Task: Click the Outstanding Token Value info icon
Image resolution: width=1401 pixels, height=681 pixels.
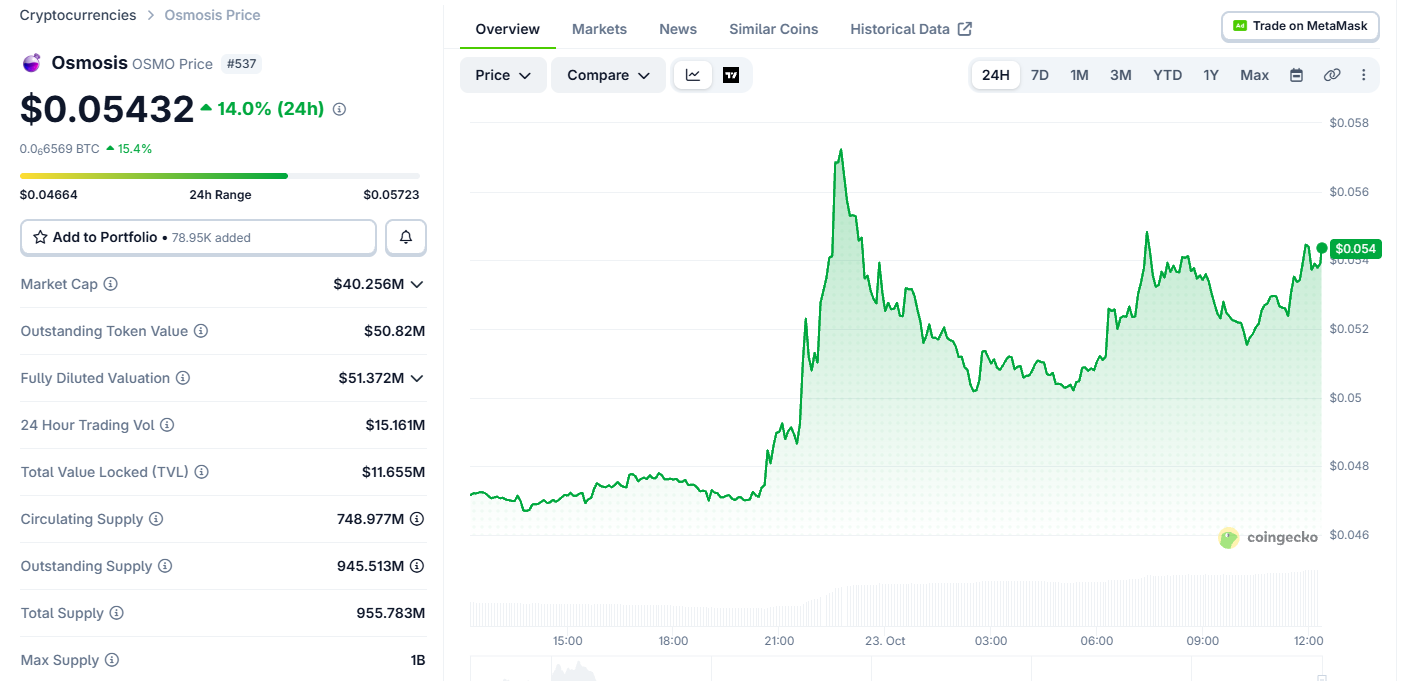Action: [x=201, y=331]
